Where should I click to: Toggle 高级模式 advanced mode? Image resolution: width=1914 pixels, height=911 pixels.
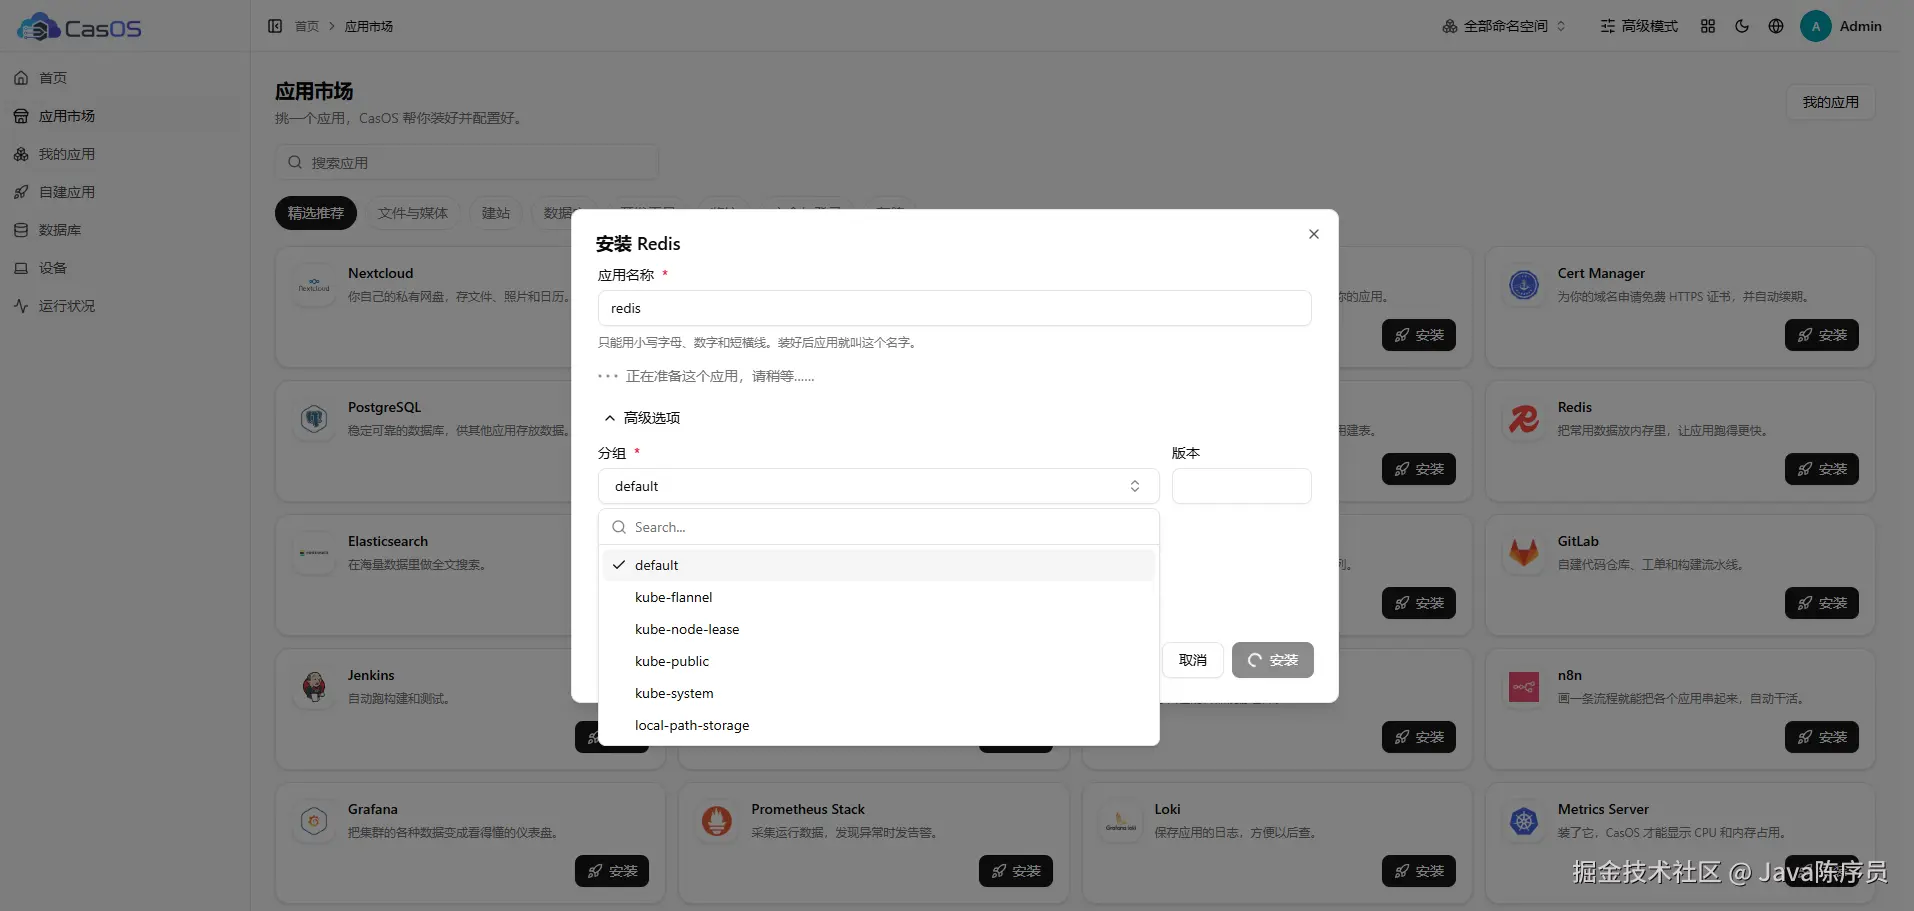coord(1639,26)
